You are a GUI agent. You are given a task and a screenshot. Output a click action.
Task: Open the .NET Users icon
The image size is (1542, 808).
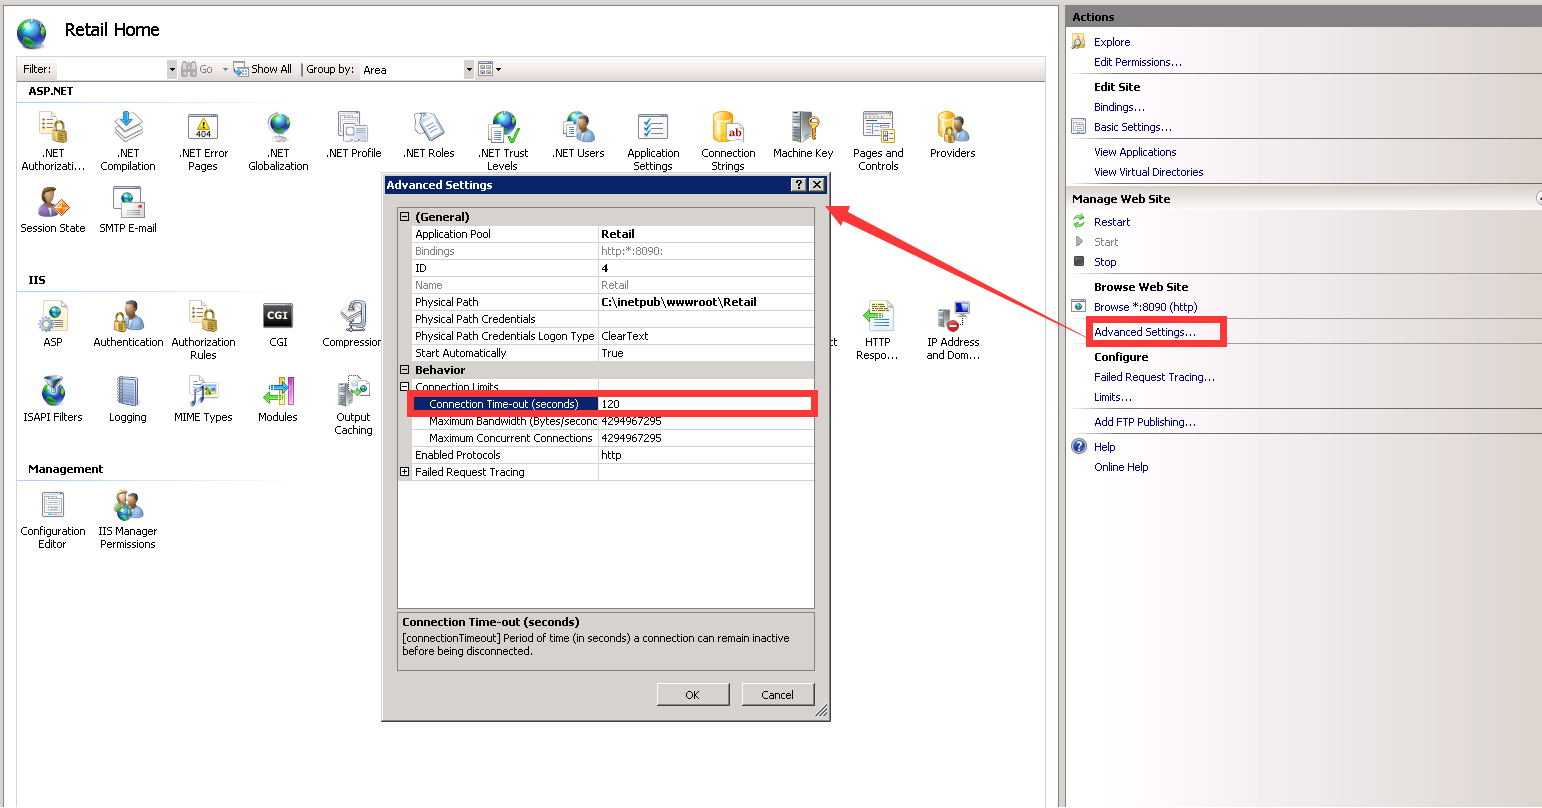tap(578, 134)
